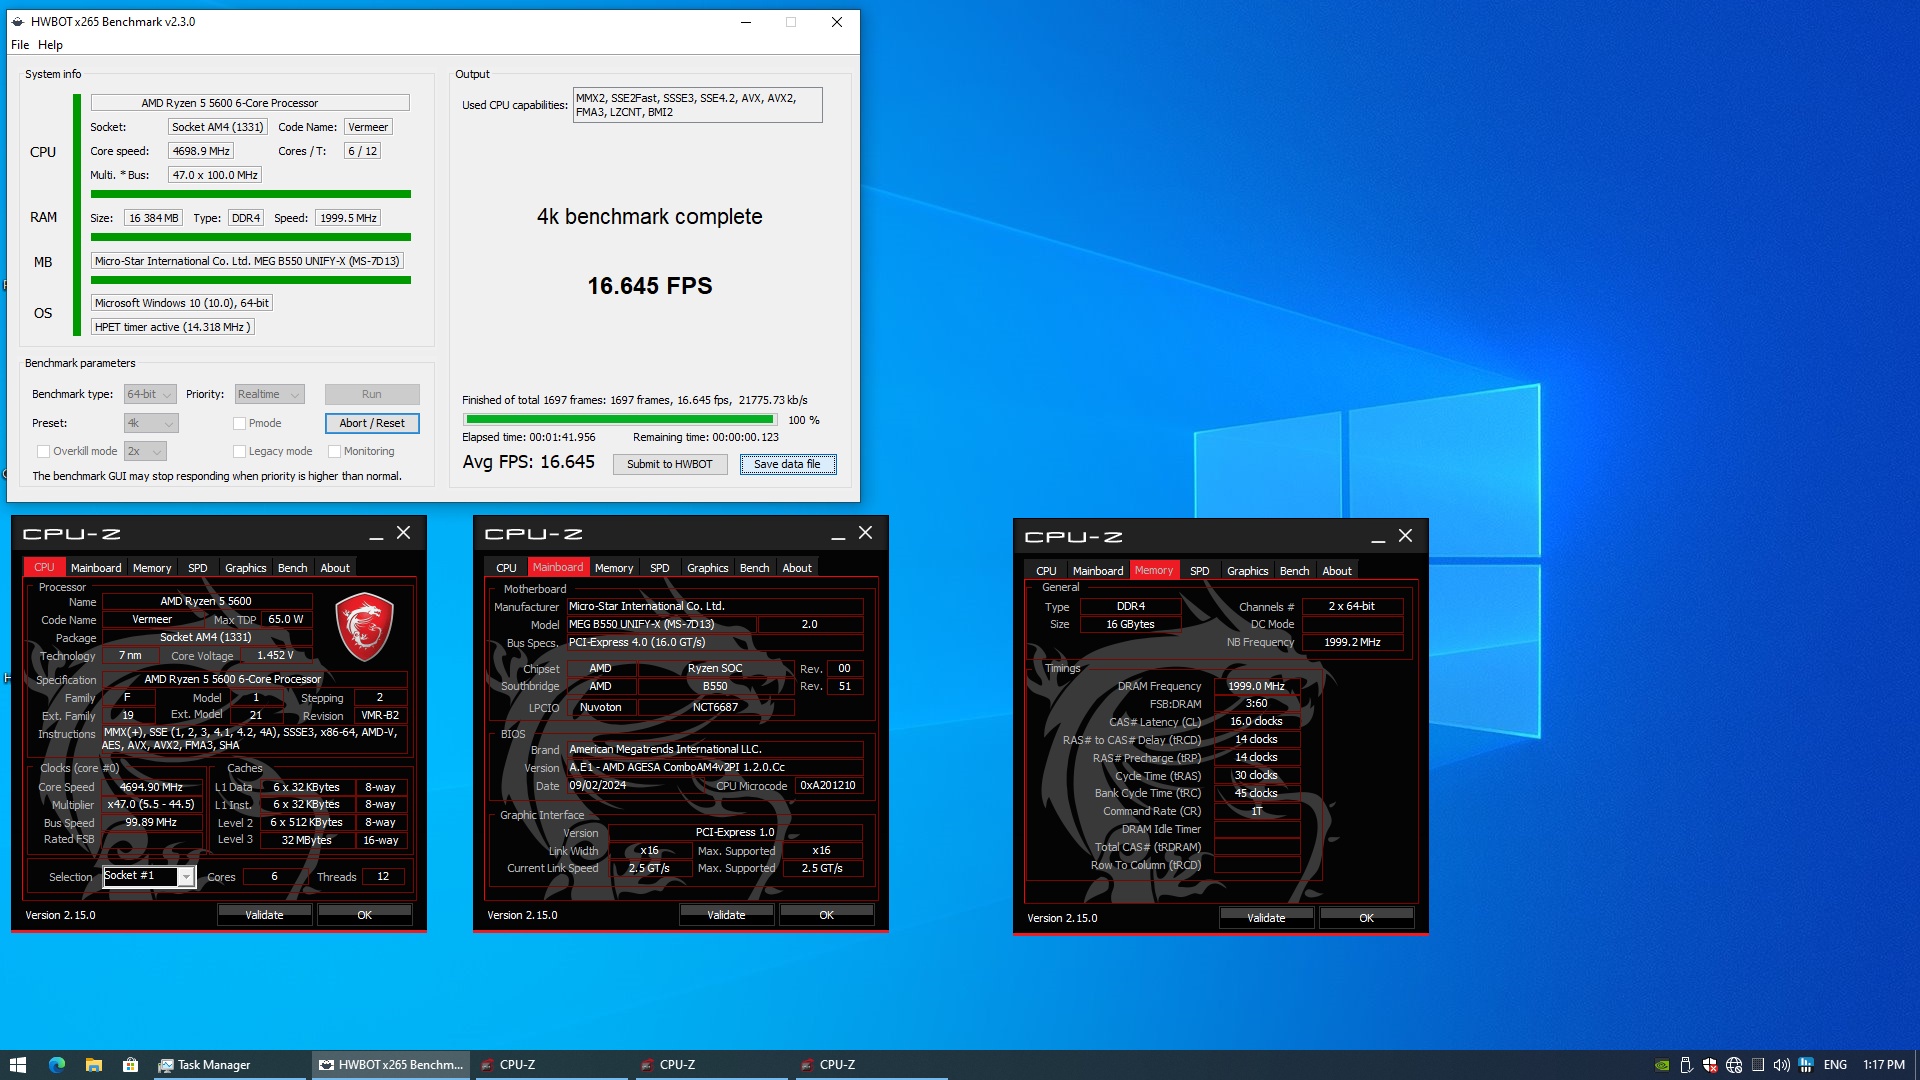Click Validate in the CPU-Z Memory window

[x=1266, y=918]
